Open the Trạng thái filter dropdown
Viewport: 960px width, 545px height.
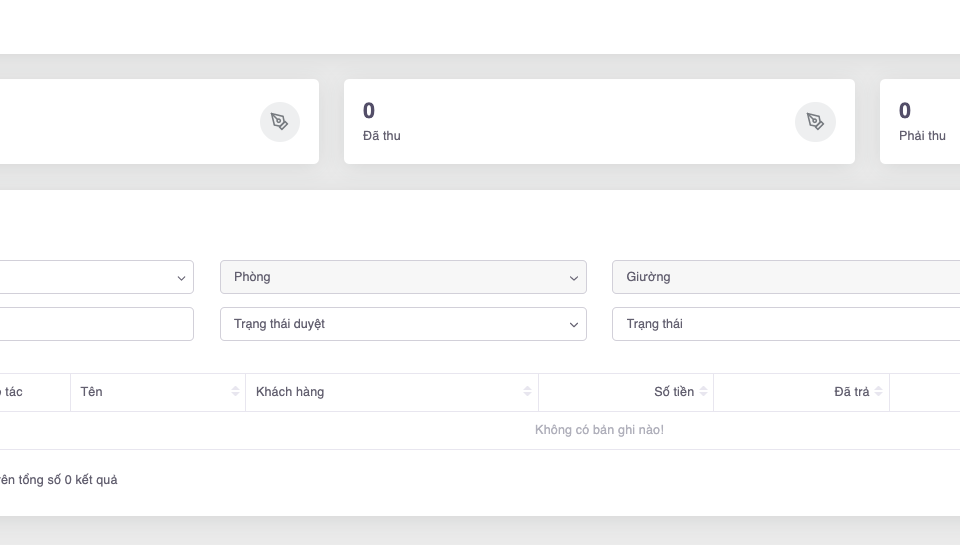[x=786, y=324]
